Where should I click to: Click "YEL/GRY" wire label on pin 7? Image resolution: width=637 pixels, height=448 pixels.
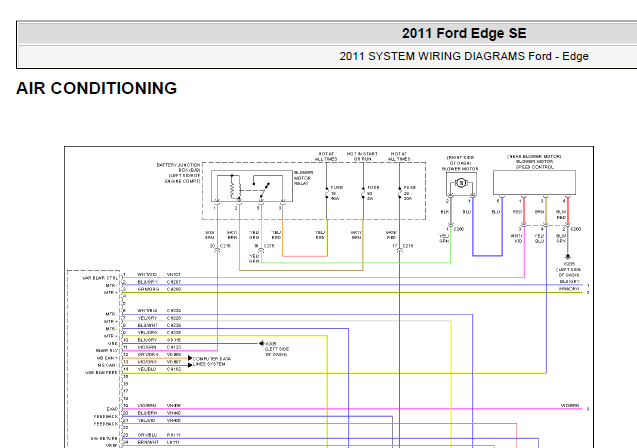(x=147, y=318)
